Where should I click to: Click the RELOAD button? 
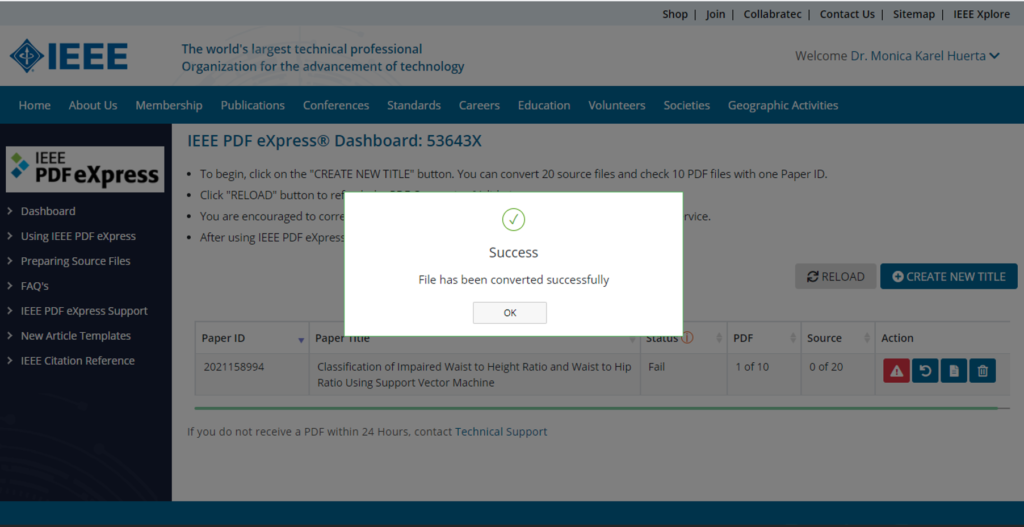point(835,276)
